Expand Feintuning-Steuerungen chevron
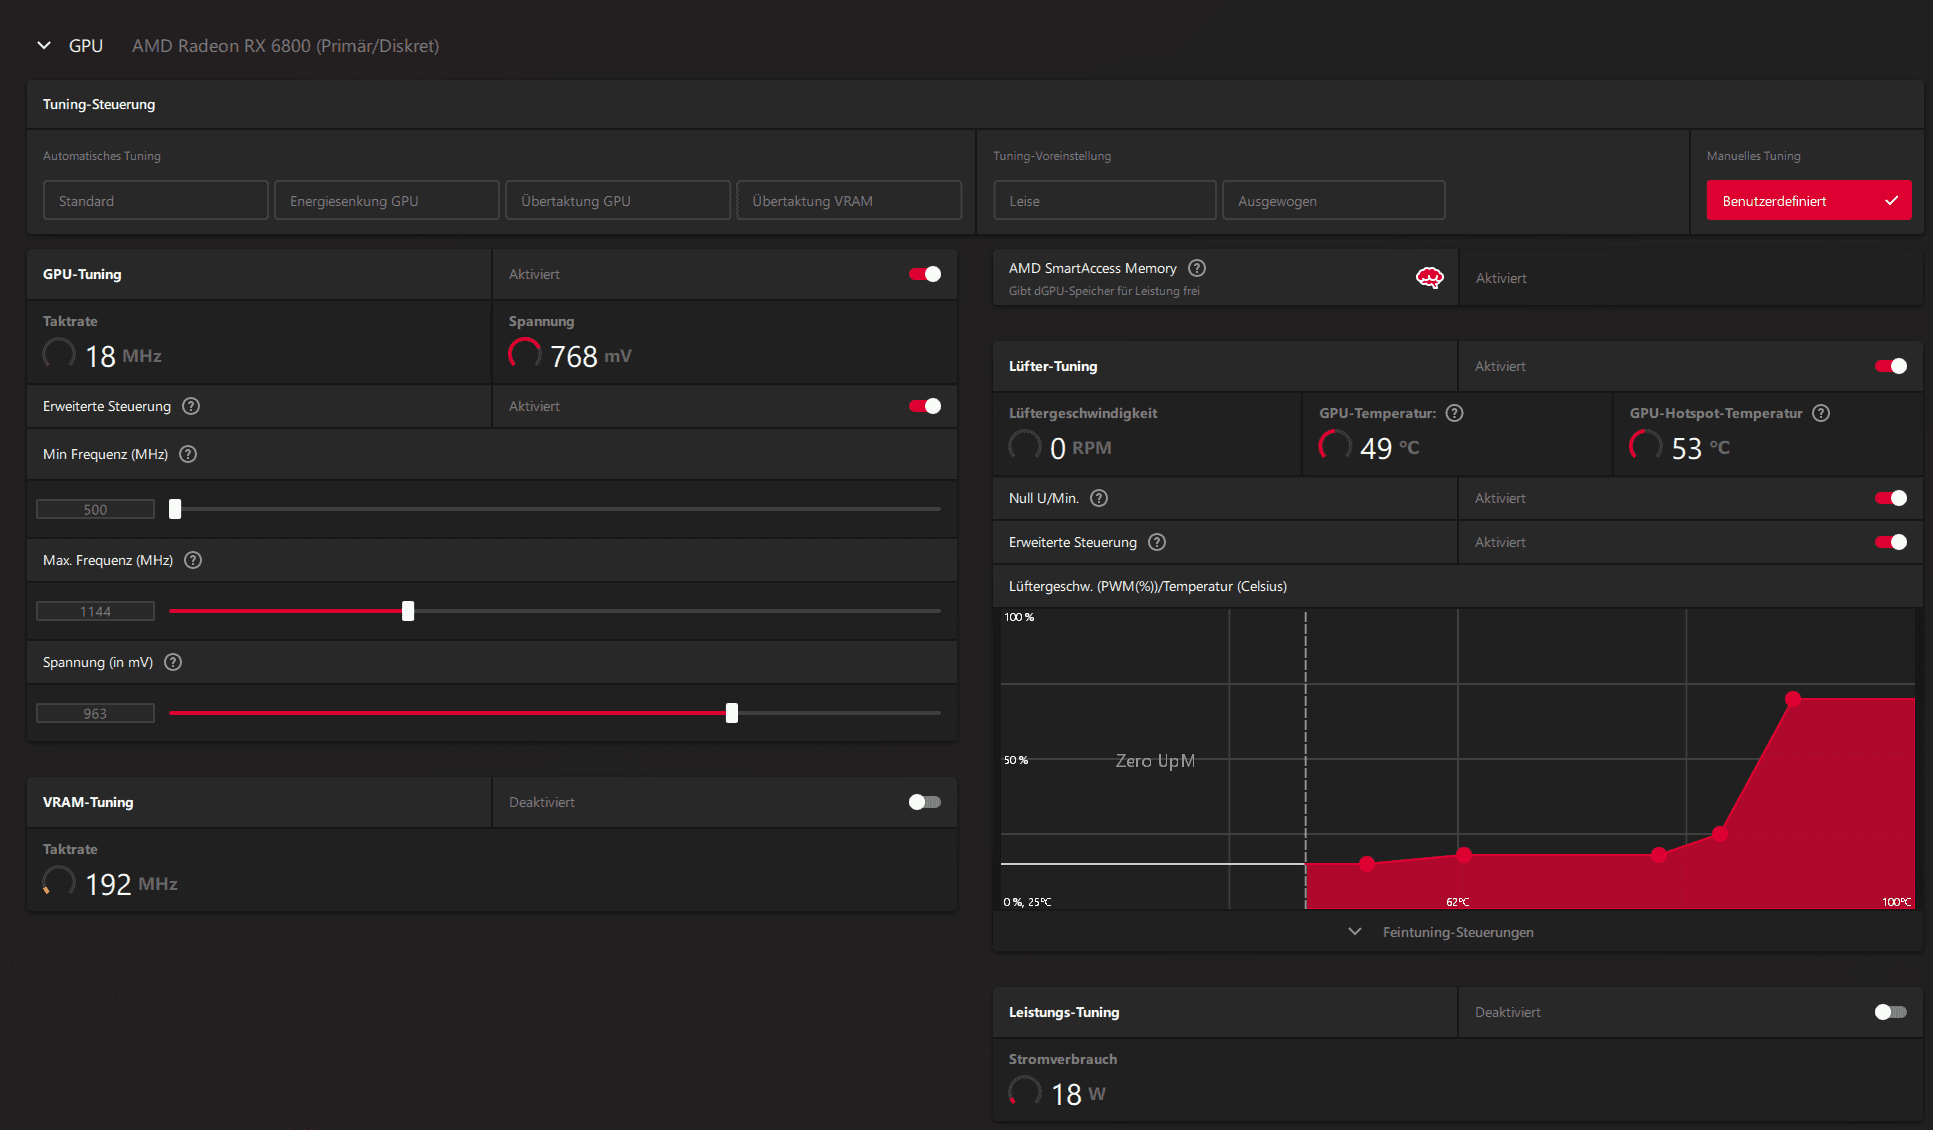This screenshot has height=1130, width=1933. coord(1355,931)
